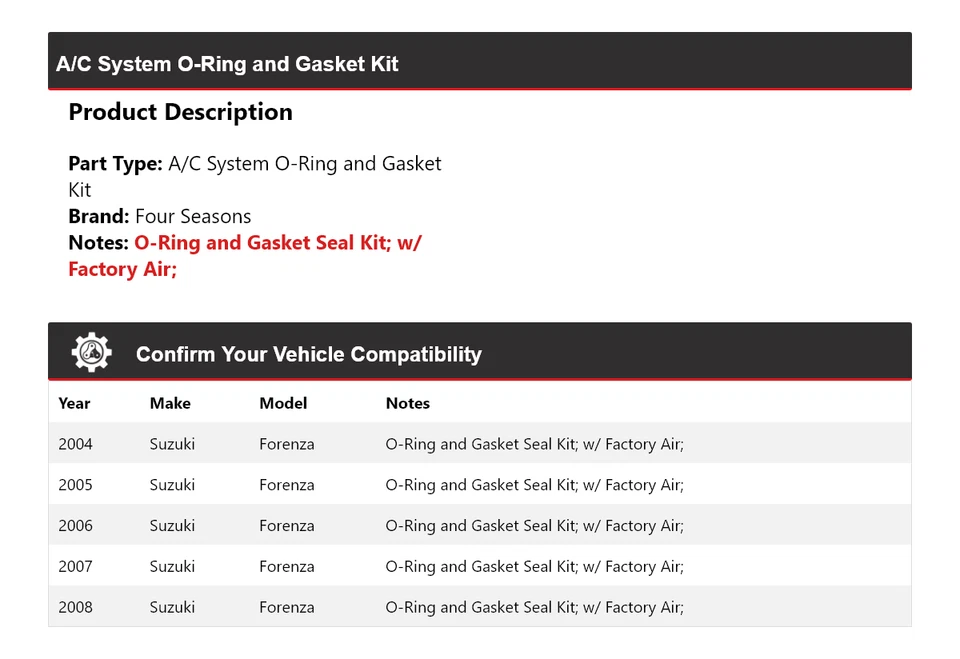Click the Year column header
Screen dimensions: 960x659
[74, 403]
